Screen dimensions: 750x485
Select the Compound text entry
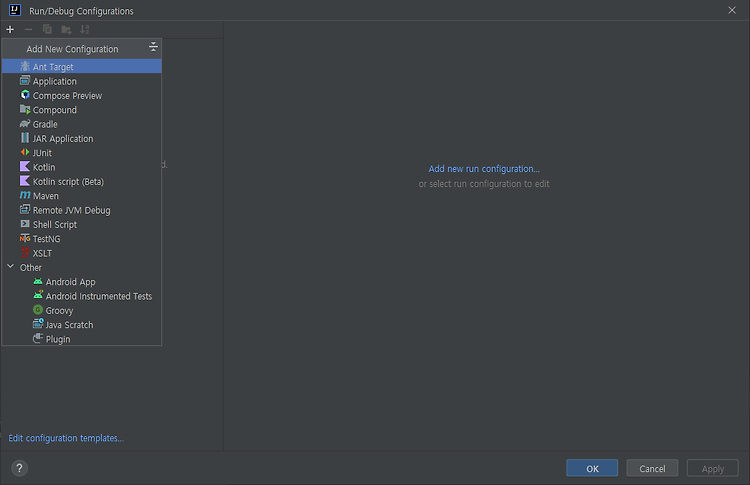[x=55, y=110]
